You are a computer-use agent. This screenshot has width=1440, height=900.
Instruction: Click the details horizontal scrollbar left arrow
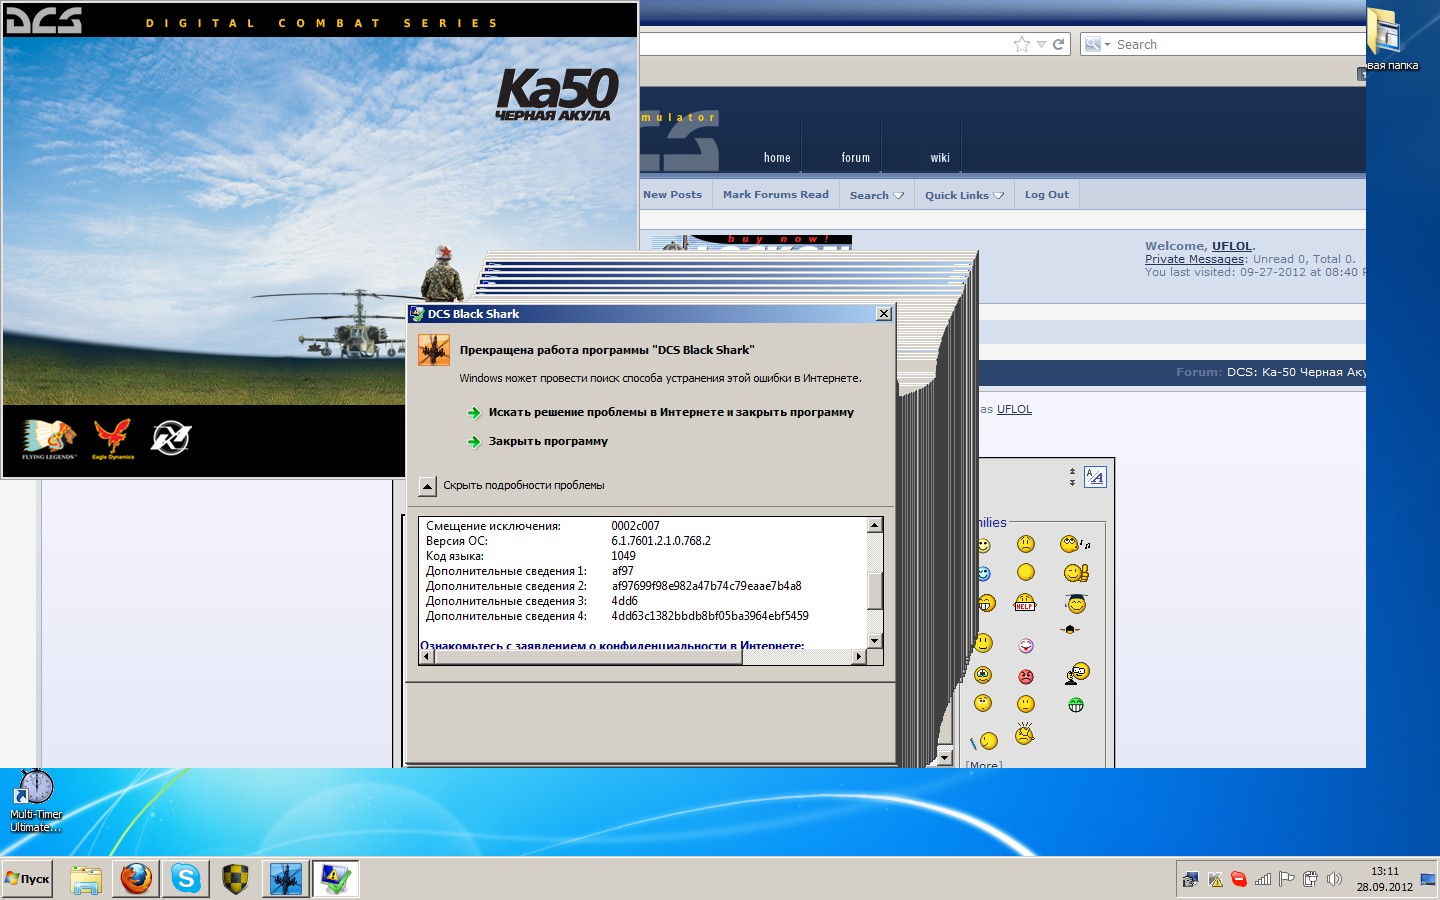tap(427, 657)
